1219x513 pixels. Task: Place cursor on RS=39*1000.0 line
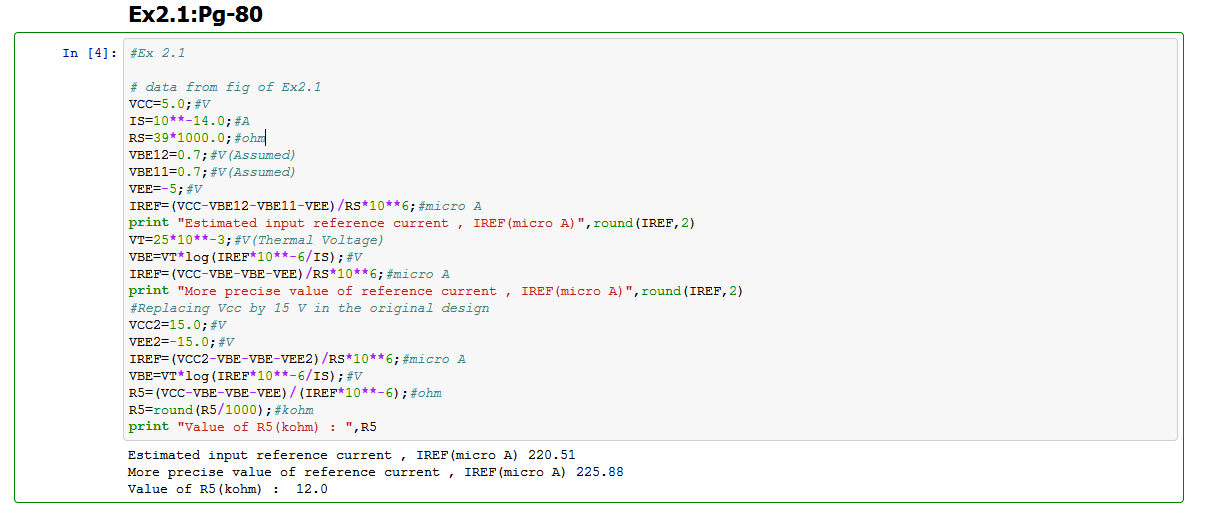[x=196, y=138]
